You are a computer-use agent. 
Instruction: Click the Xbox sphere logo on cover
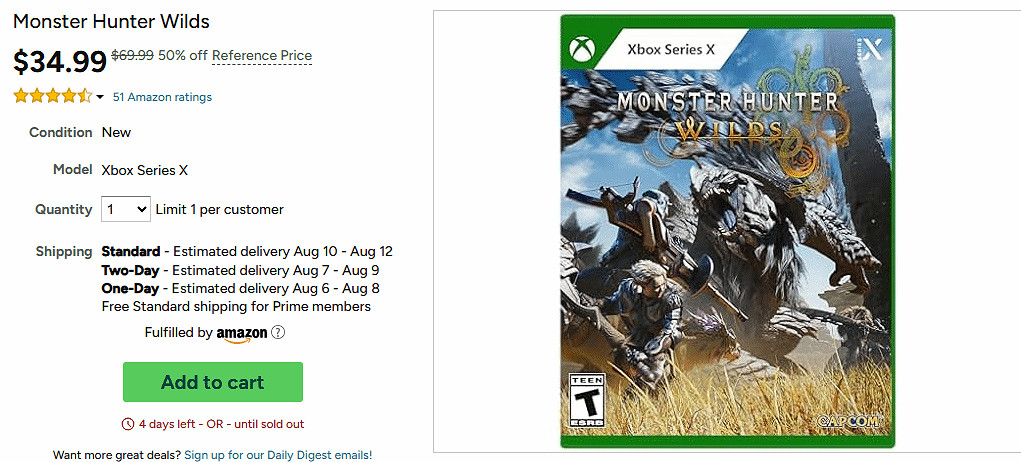(581, 49)
